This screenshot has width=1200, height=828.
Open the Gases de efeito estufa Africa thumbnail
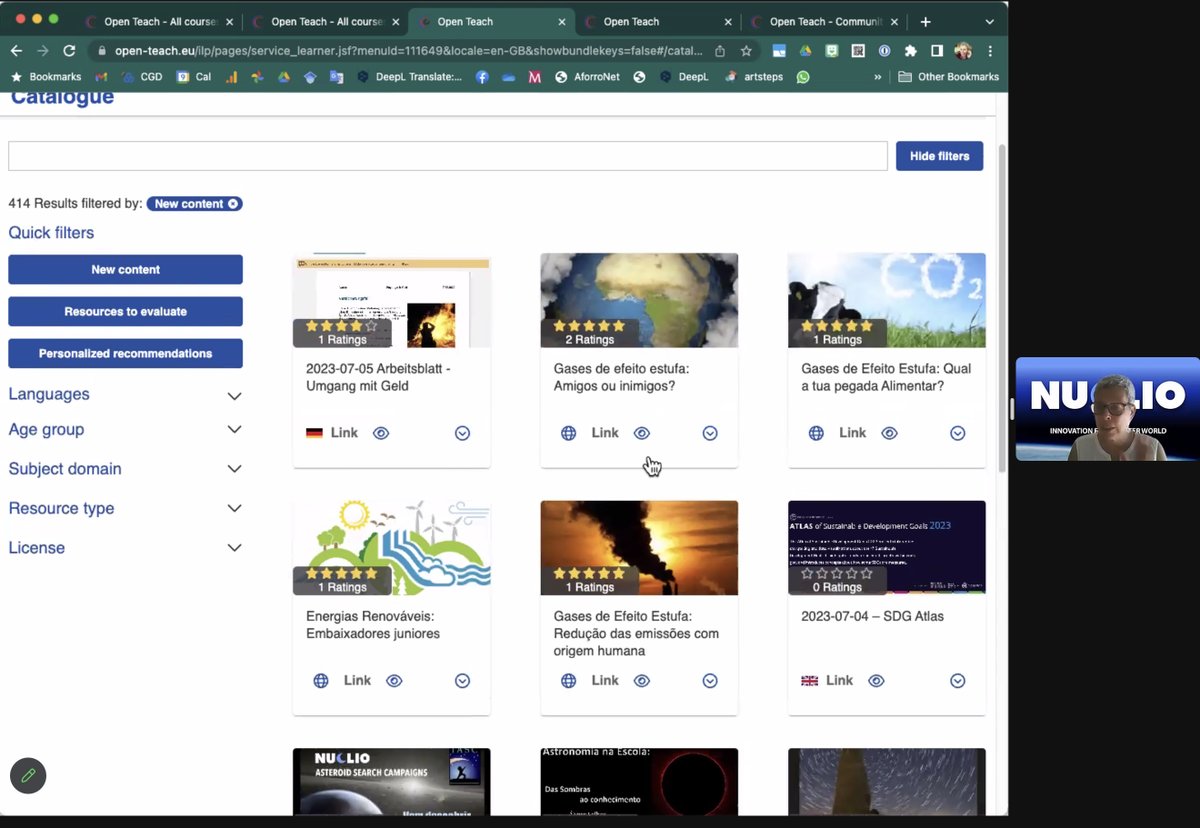(639, 300)
